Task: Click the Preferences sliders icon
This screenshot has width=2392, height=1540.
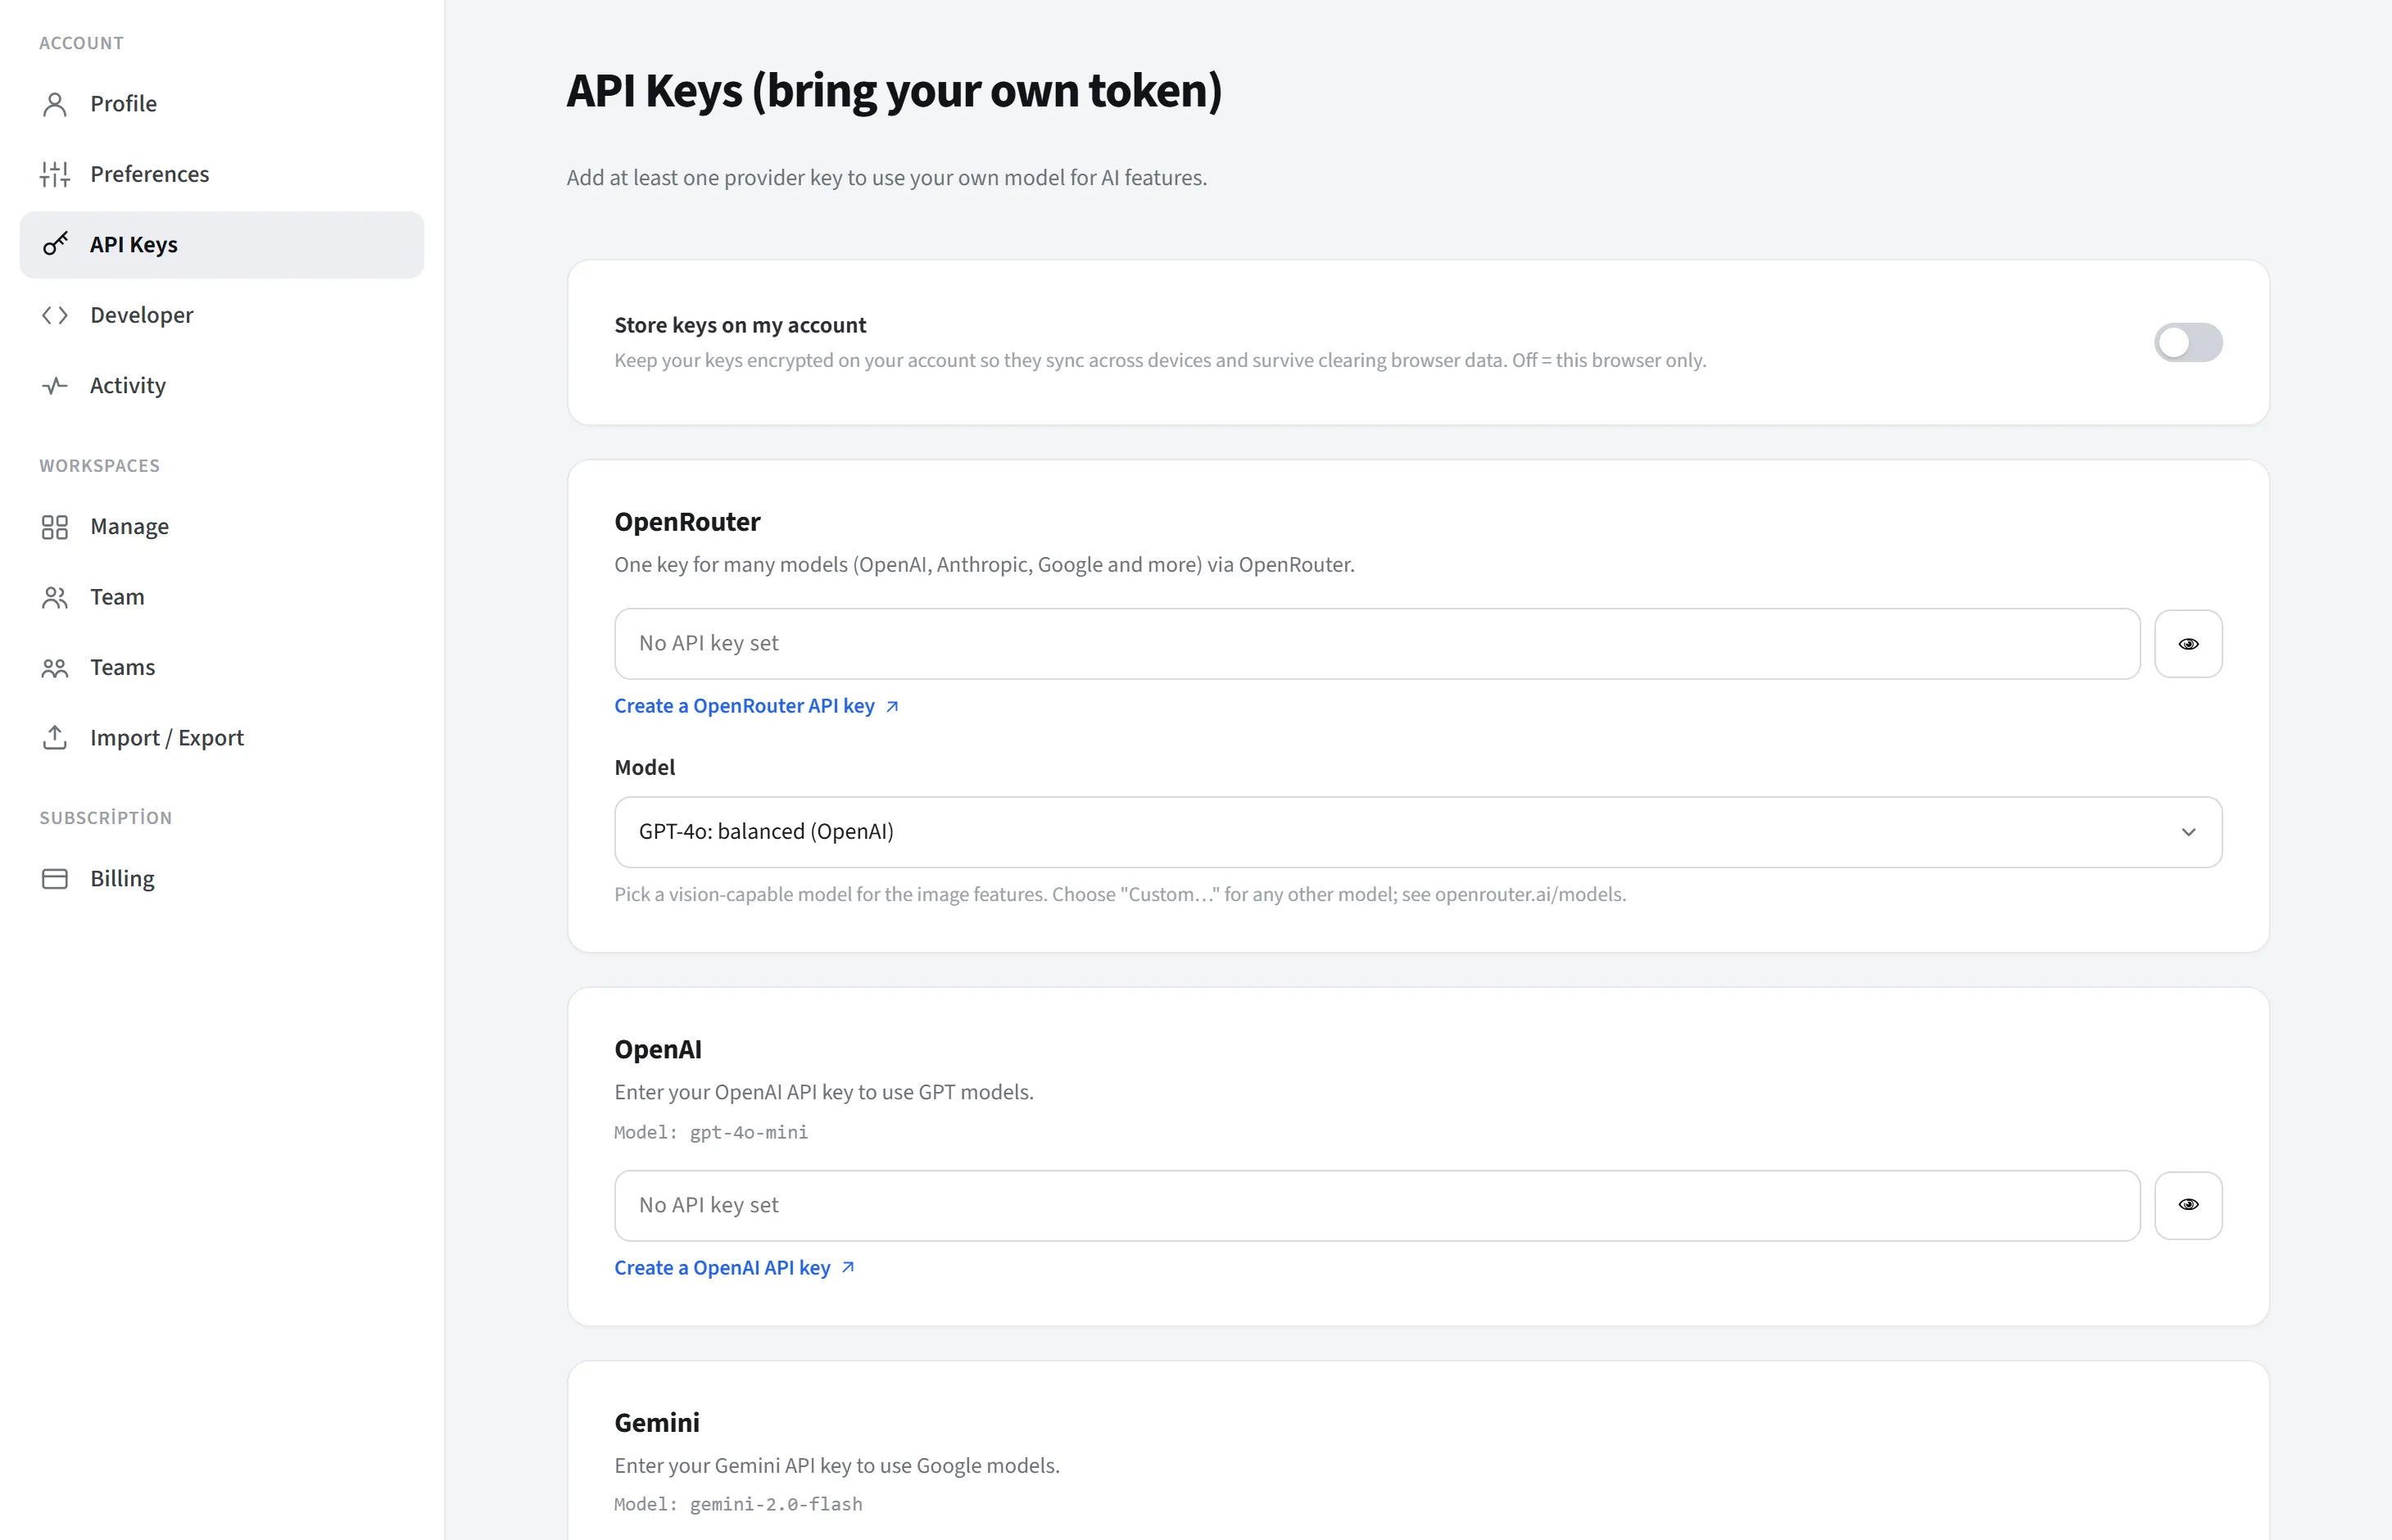Action: coord(55,174)
